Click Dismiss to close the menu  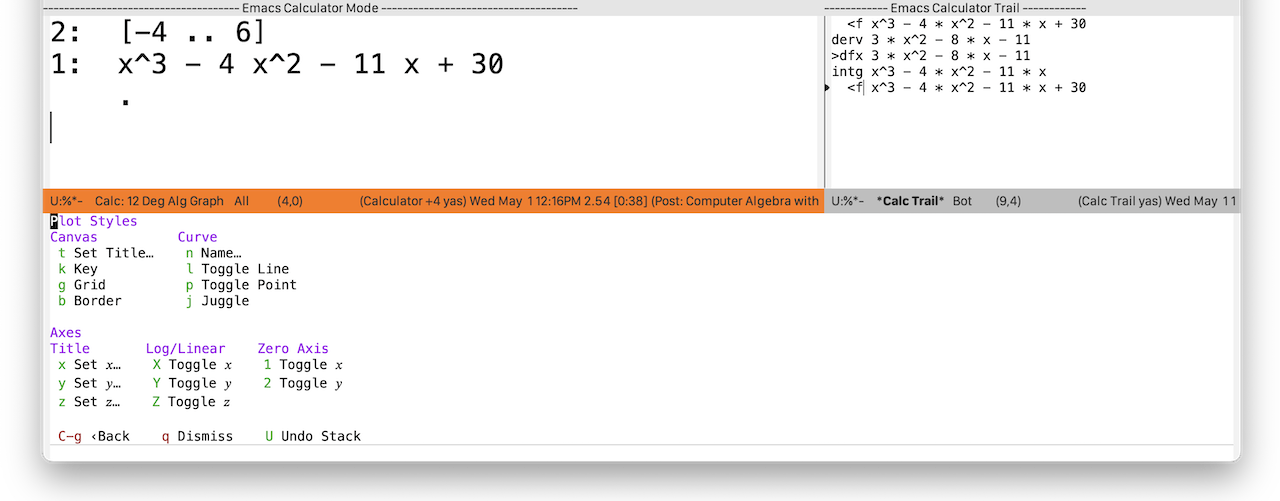(x=197, y=436)
